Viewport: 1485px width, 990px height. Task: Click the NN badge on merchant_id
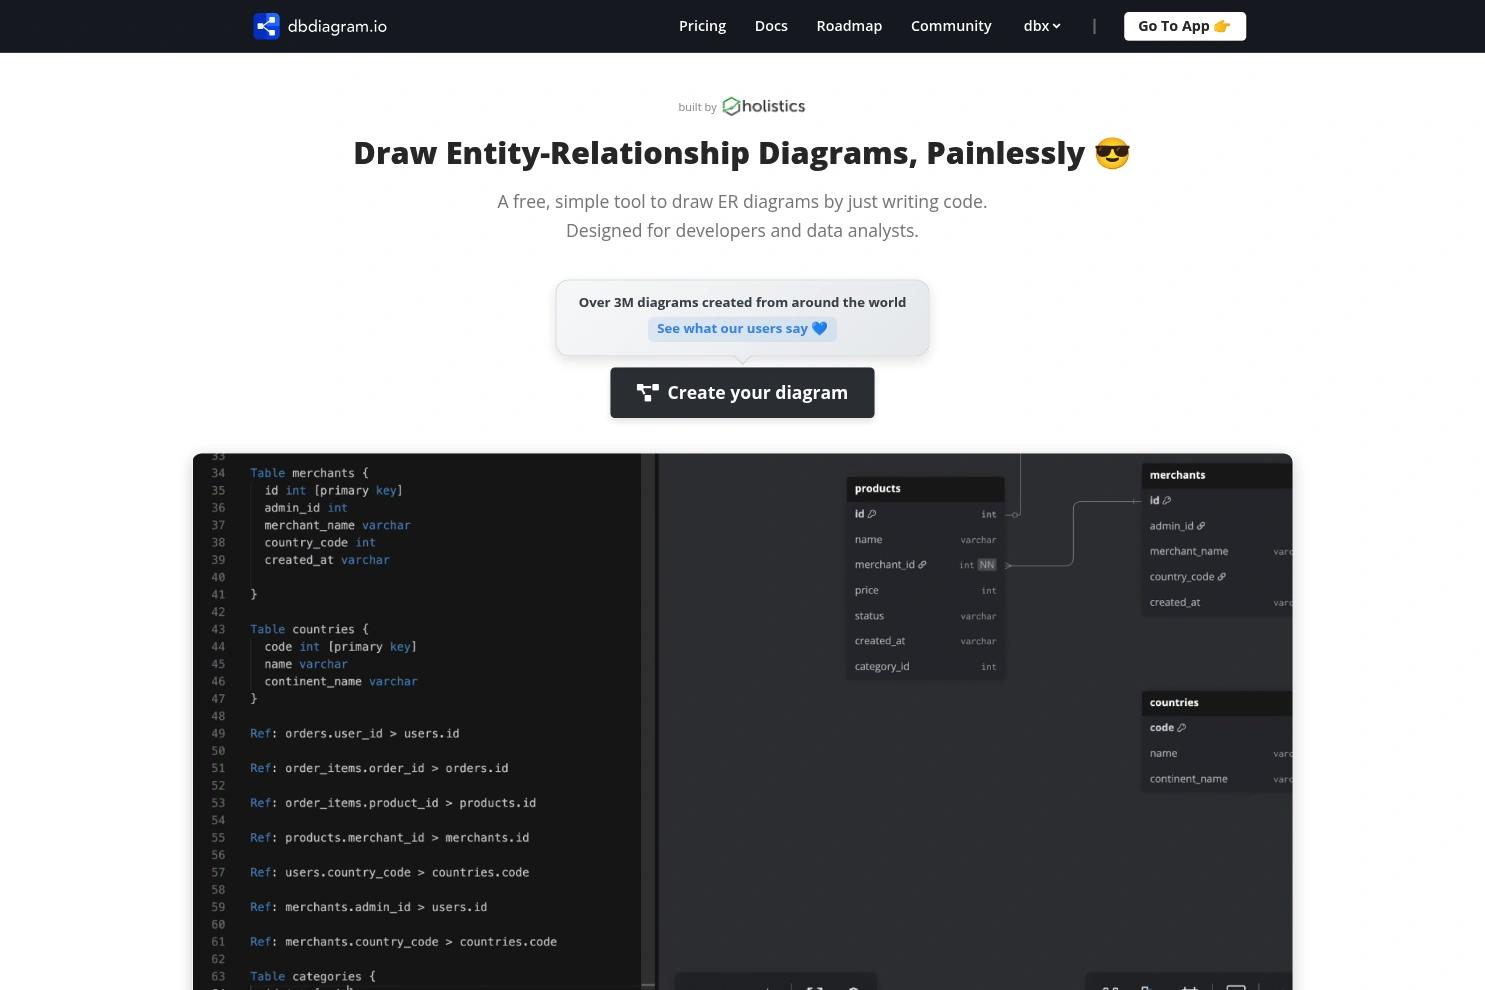987,565
